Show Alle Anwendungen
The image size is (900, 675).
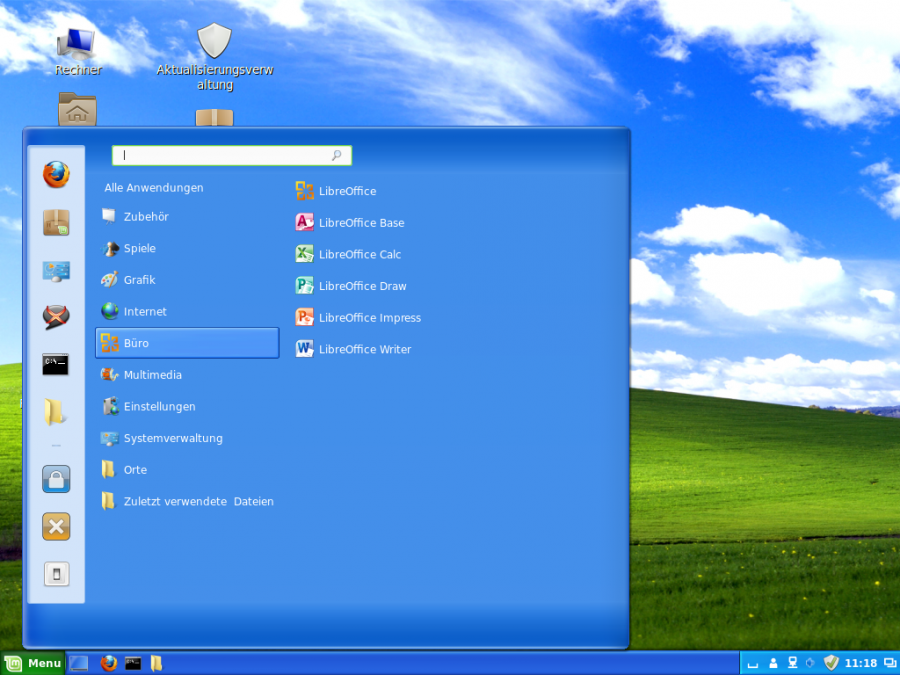[153, 187]
